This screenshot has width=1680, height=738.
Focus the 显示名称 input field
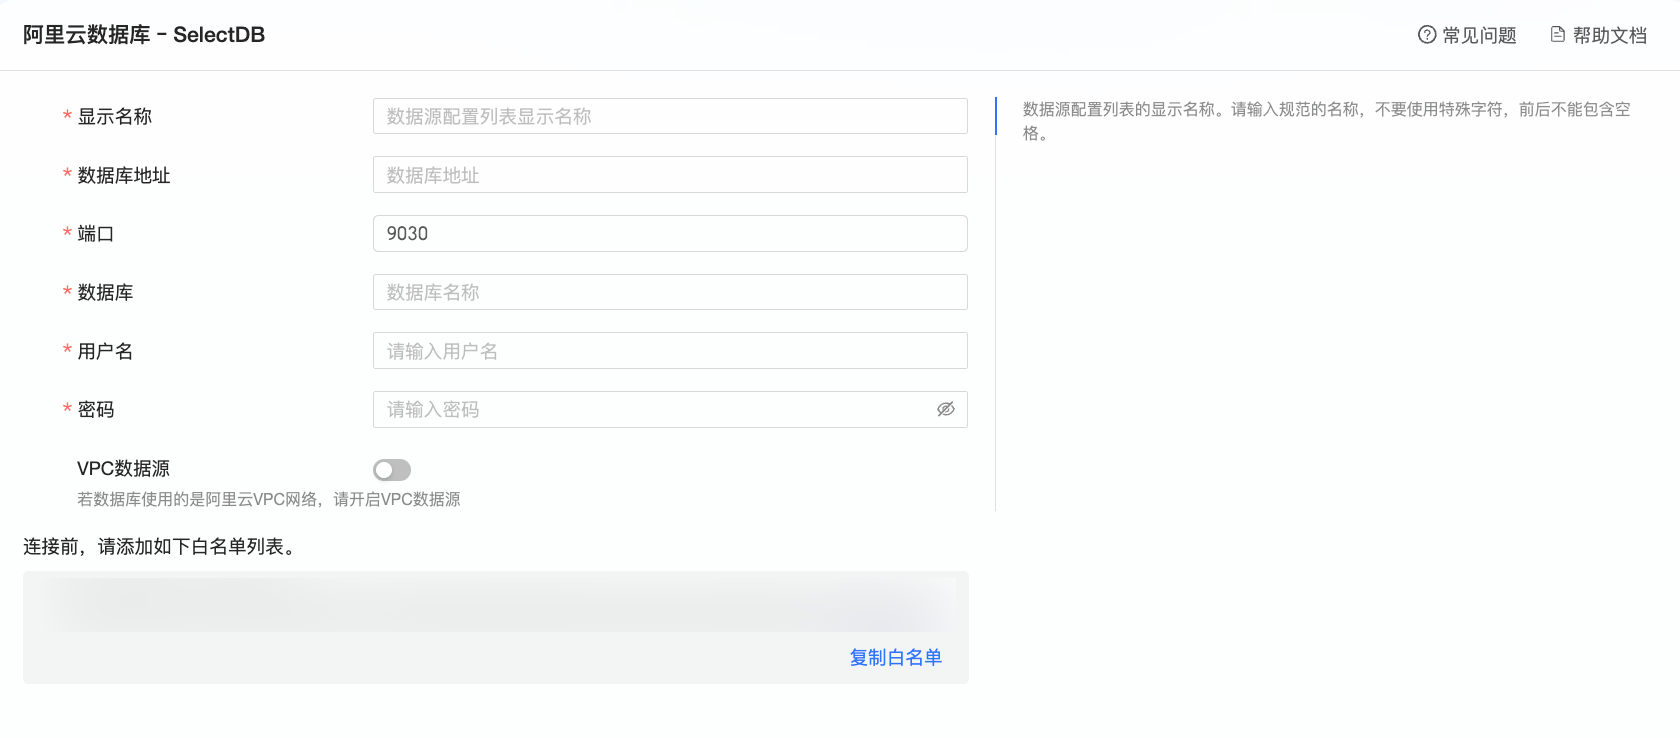(x=670, y=116)
